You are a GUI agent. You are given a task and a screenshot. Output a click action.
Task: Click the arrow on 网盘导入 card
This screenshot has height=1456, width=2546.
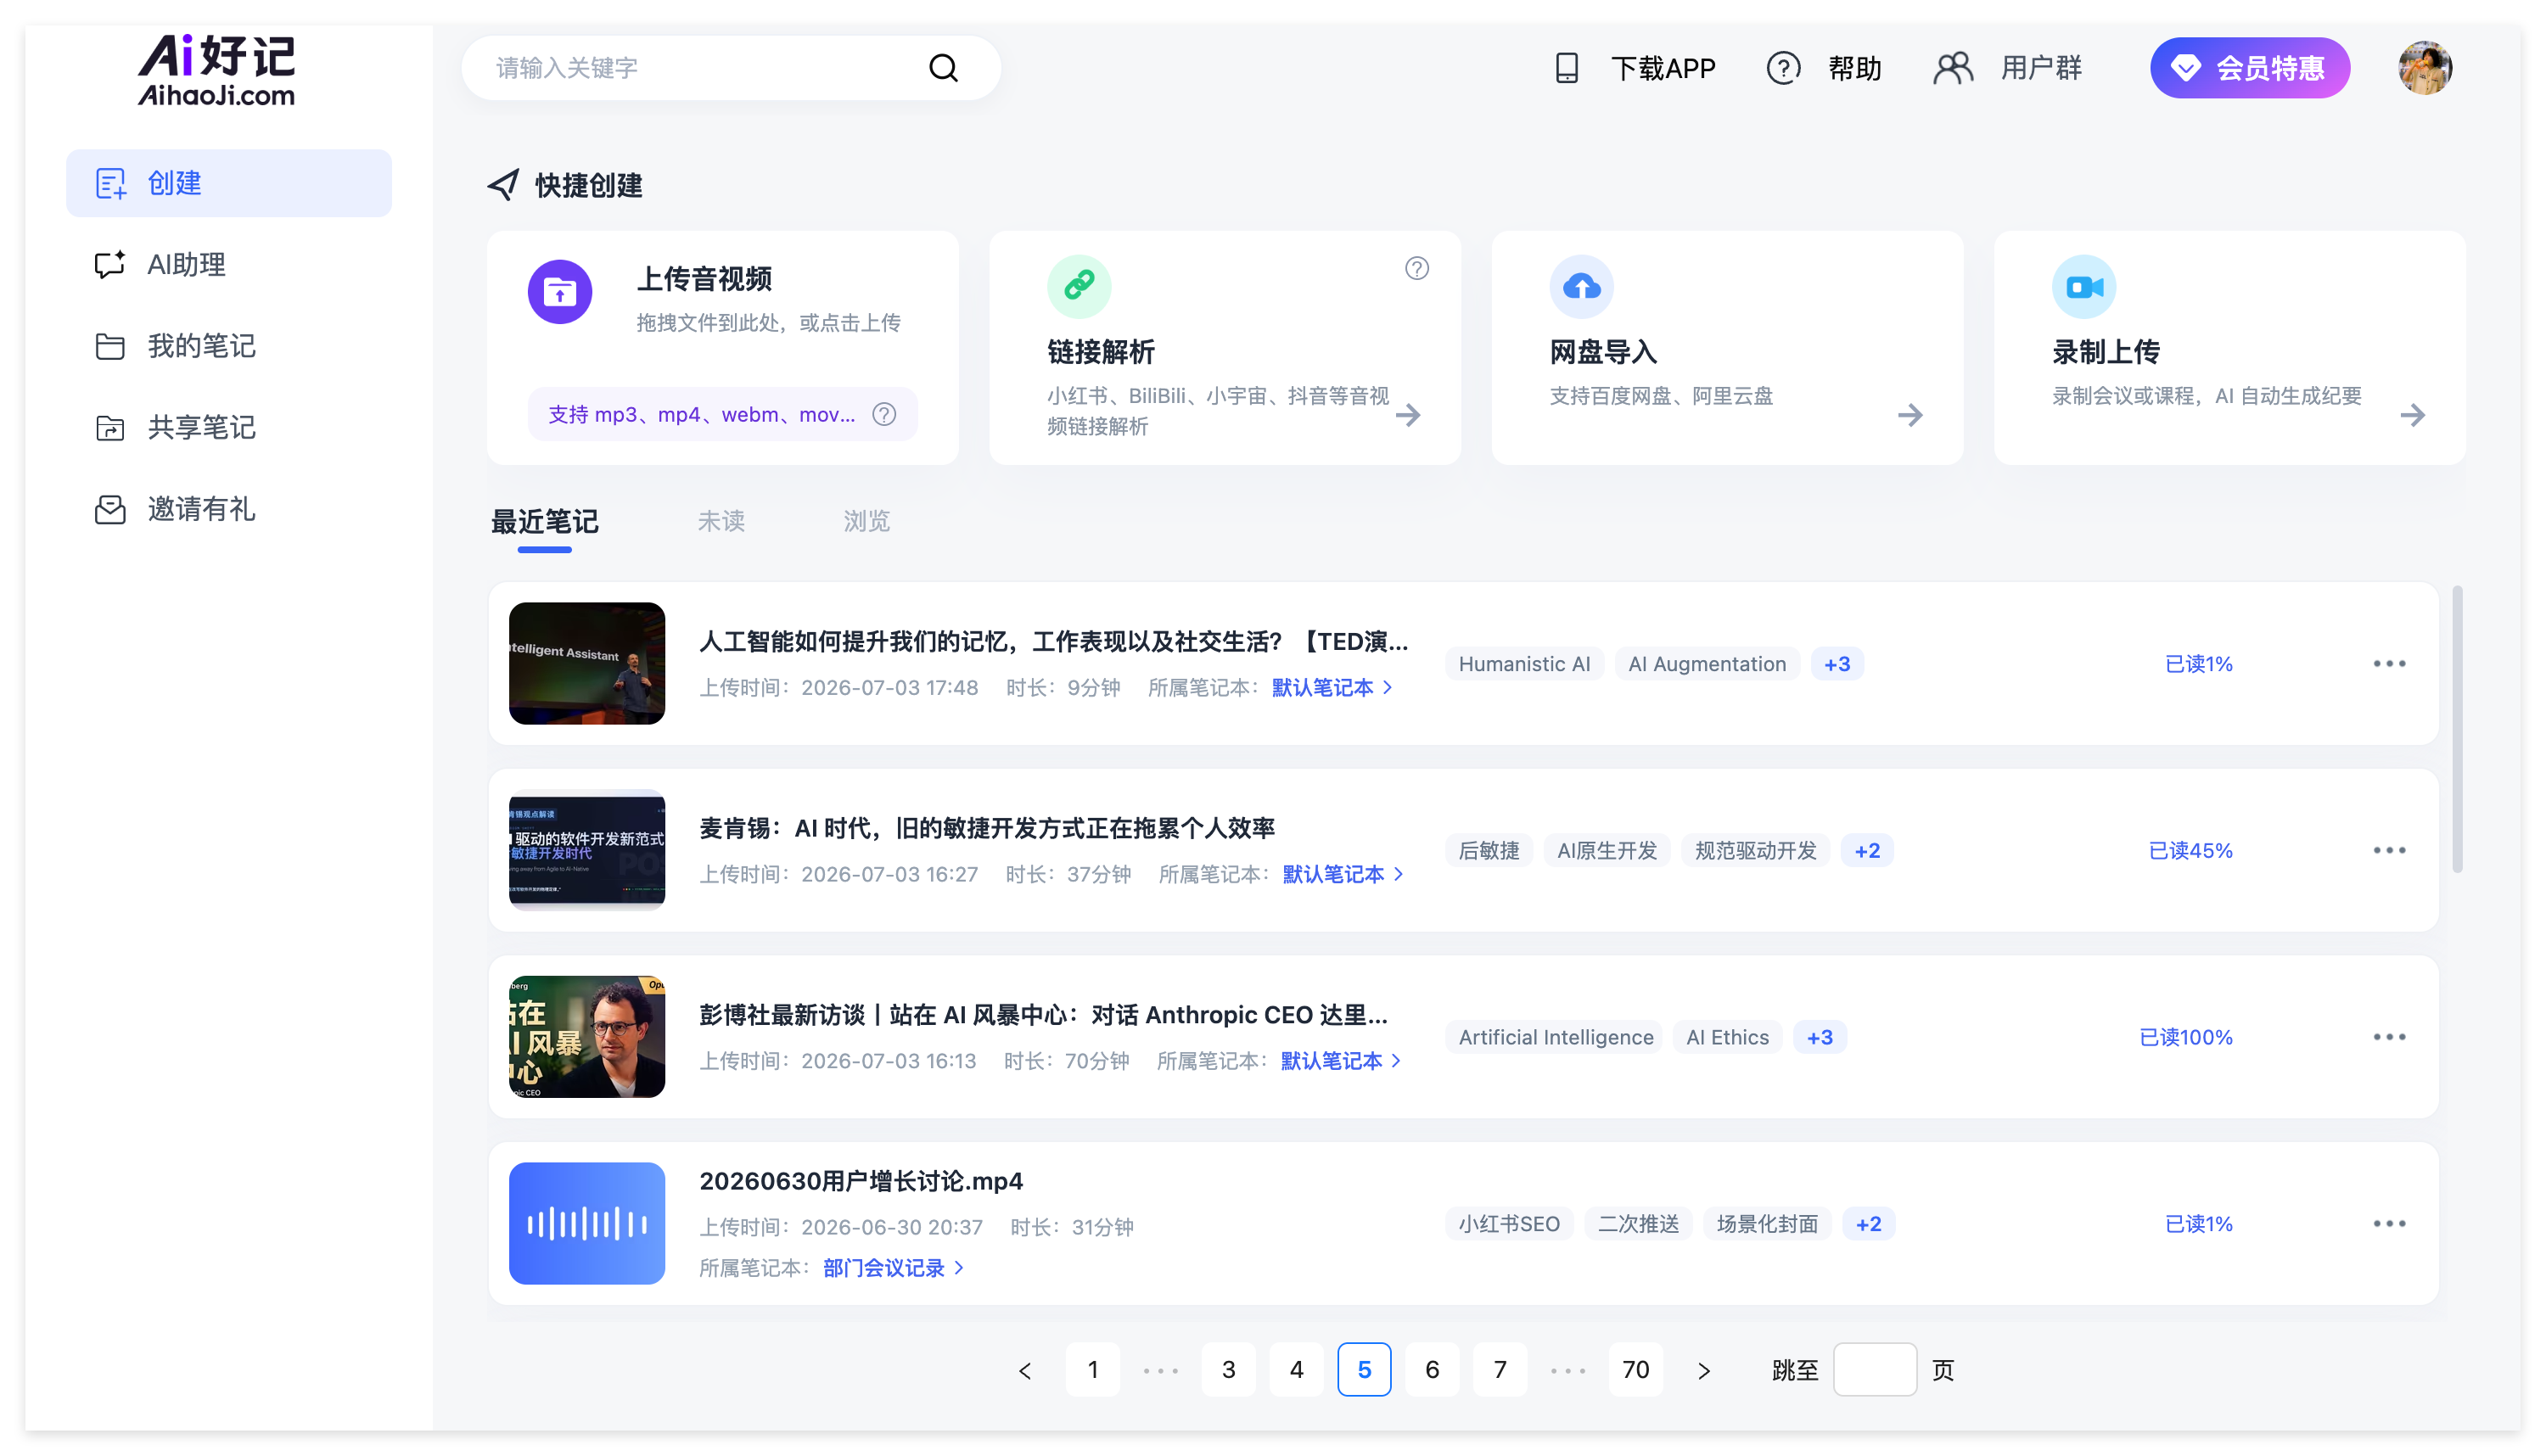1910,414
